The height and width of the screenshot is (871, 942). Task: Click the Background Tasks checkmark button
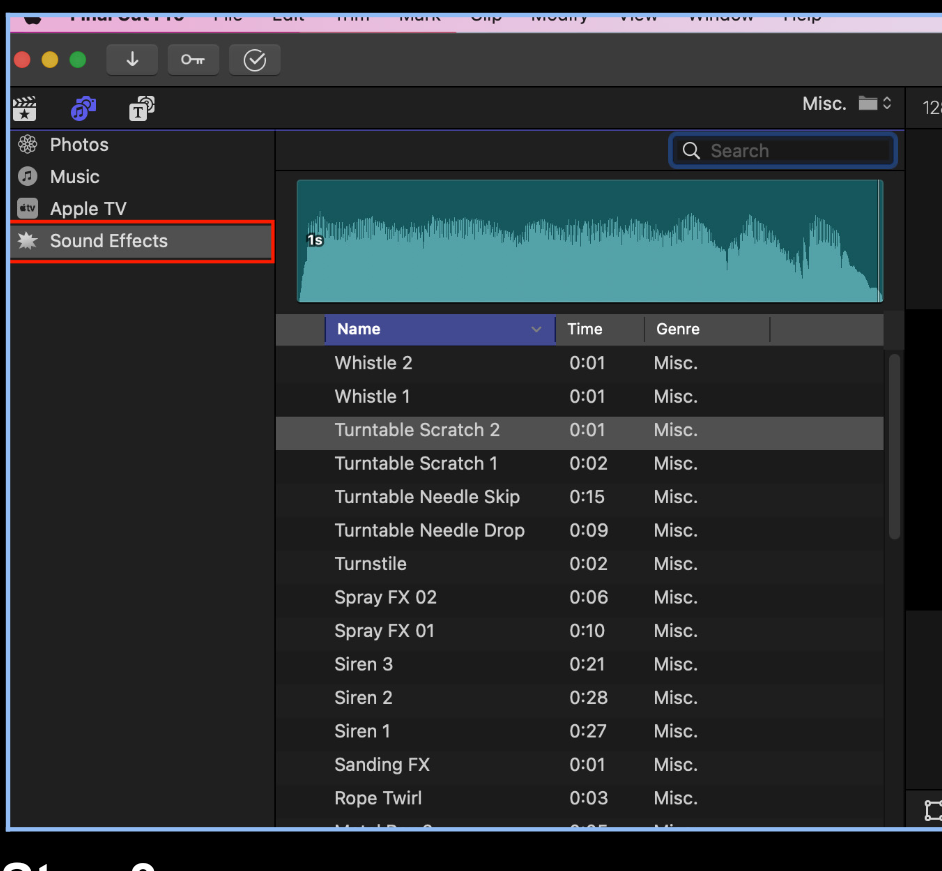click(x=255, y=59)
